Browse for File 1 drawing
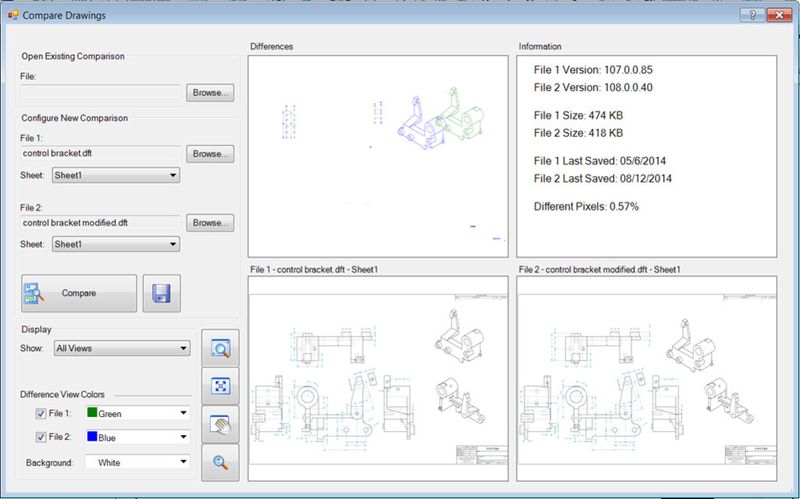The image size is (800, 499). coord(210,154)
